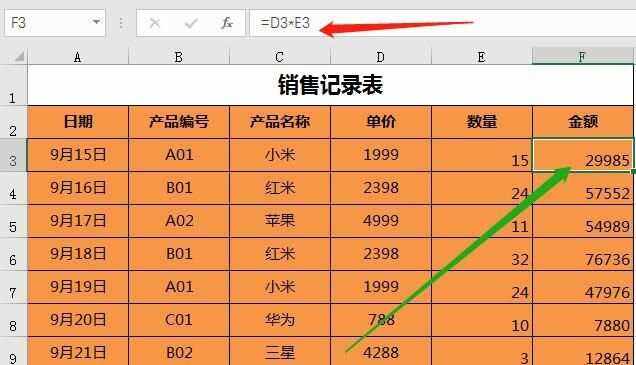This screenshot has height=365, width=636.
Task: Select row 8 header
Action: [x=13, y=320]
